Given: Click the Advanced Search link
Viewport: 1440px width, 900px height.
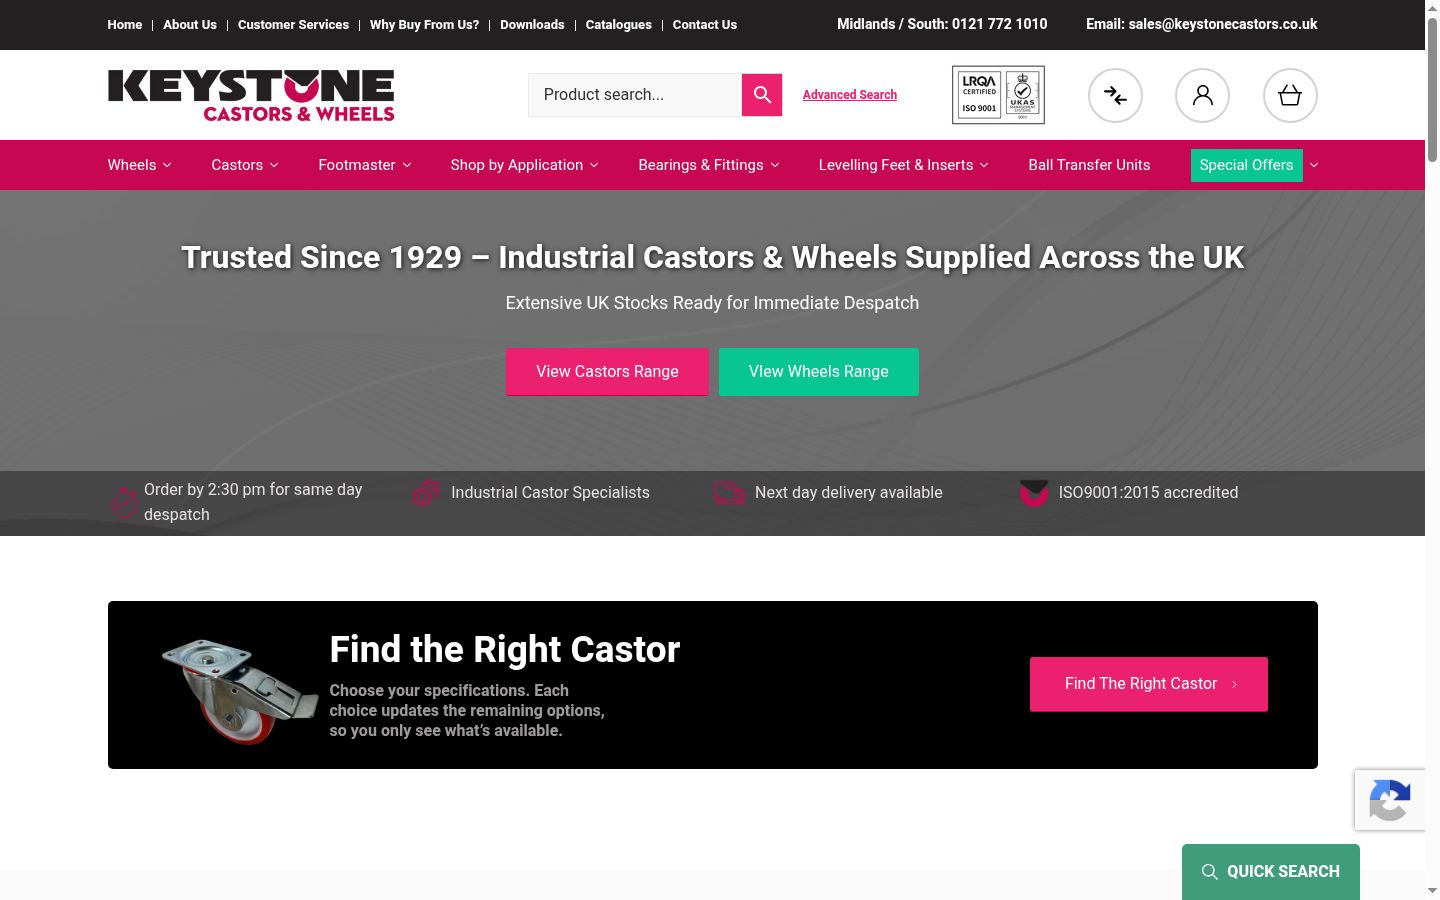Looking at the screenshot, I should pyautogui.click(x=850, y=95).
